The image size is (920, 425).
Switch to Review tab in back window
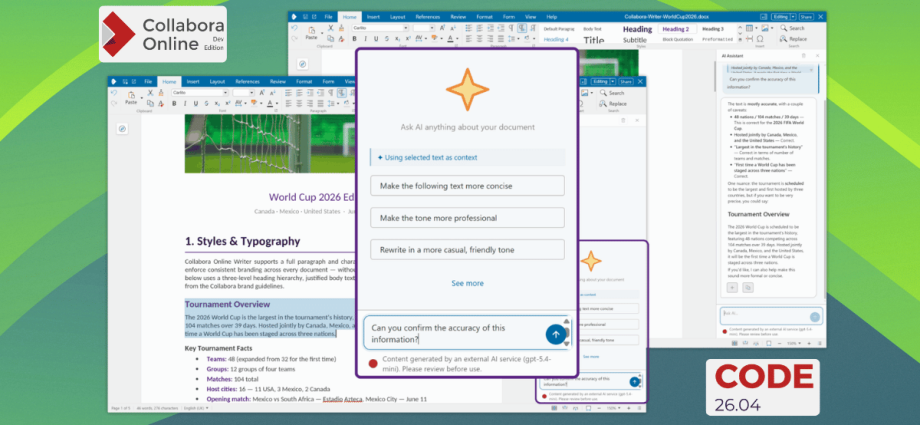(458, 17)
